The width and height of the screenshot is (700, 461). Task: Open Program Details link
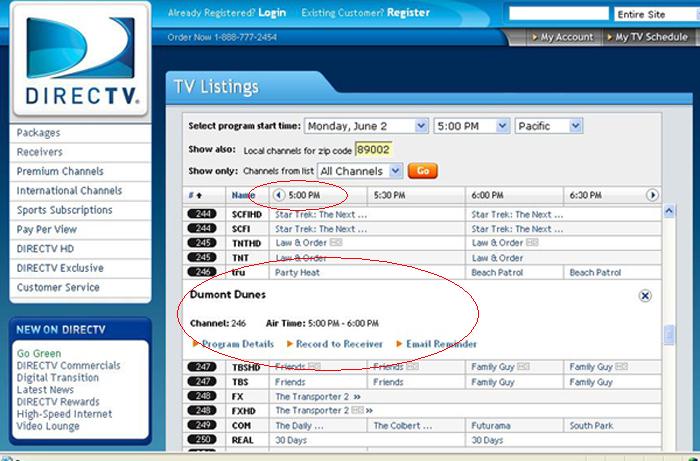pos(238,344)
